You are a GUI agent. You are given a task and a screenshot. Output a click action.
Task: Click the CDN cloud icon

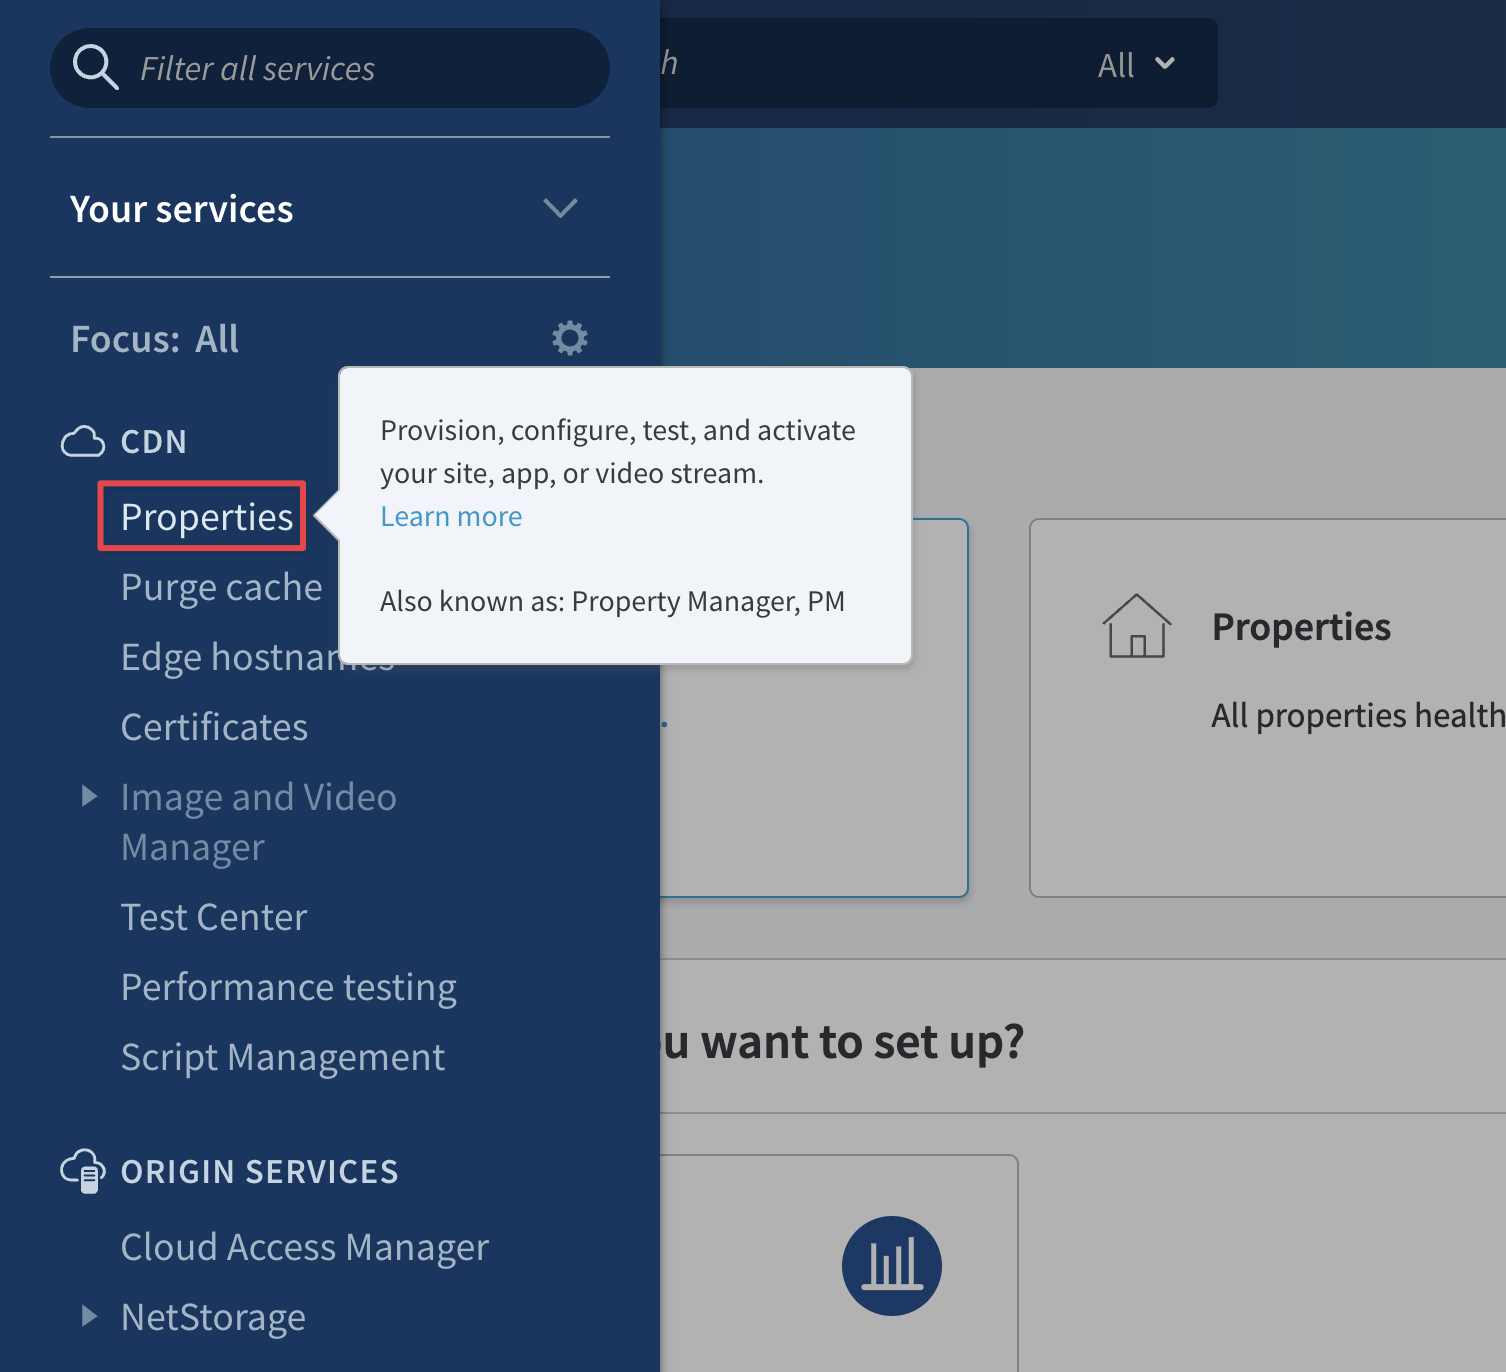[83, 441]
